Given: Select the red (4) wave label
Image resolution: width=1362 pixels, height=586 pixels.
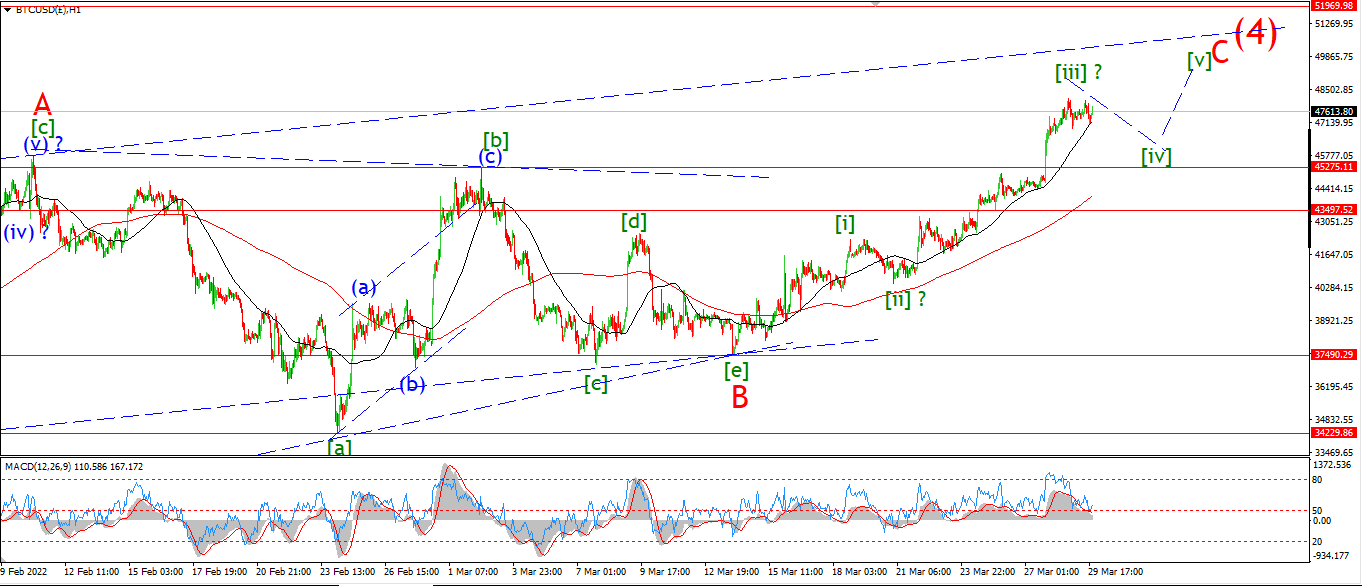Looking at the screenshot, I should (x=1256, y=34).
